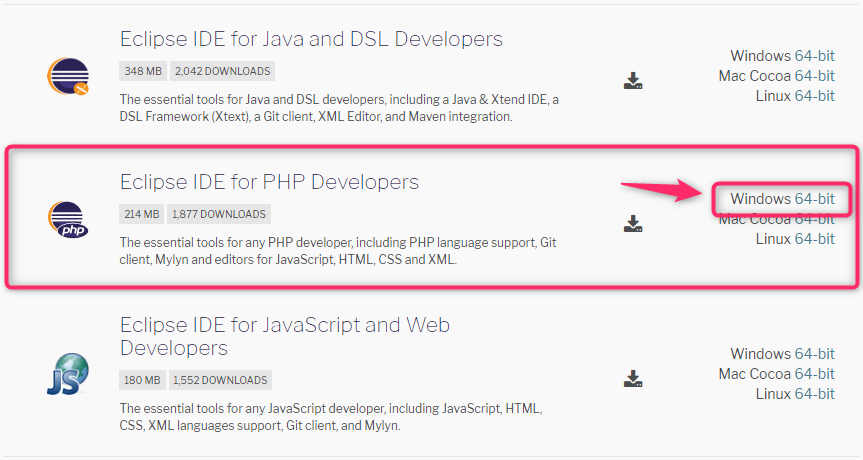The height and width of the screenshot is (460, 863).
Task: Download Mac Cocoa 64-bit for JavaScript and Web Developers
Action: pyautogui.click(x=815, y=374)
